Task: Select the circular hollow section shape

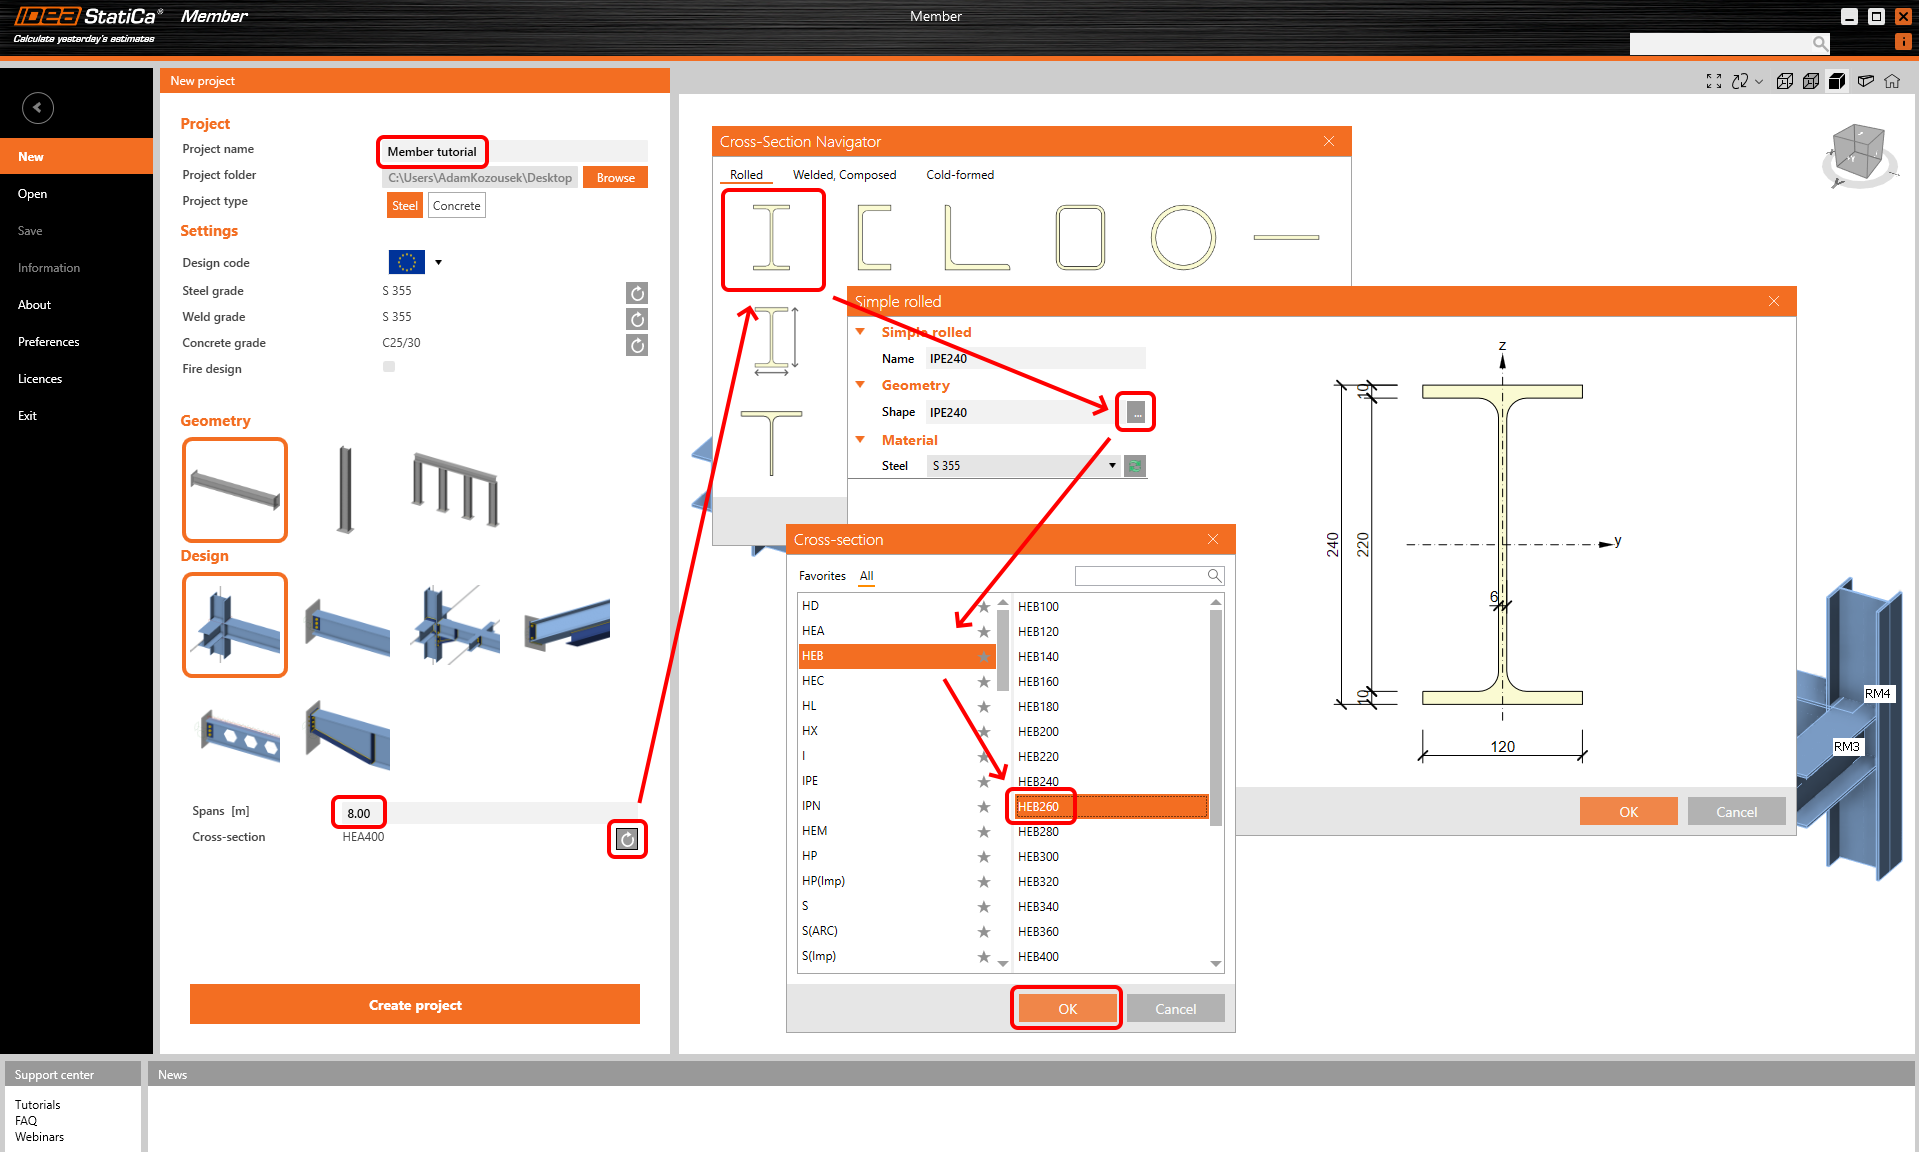Action: (x=1183, y=238)
